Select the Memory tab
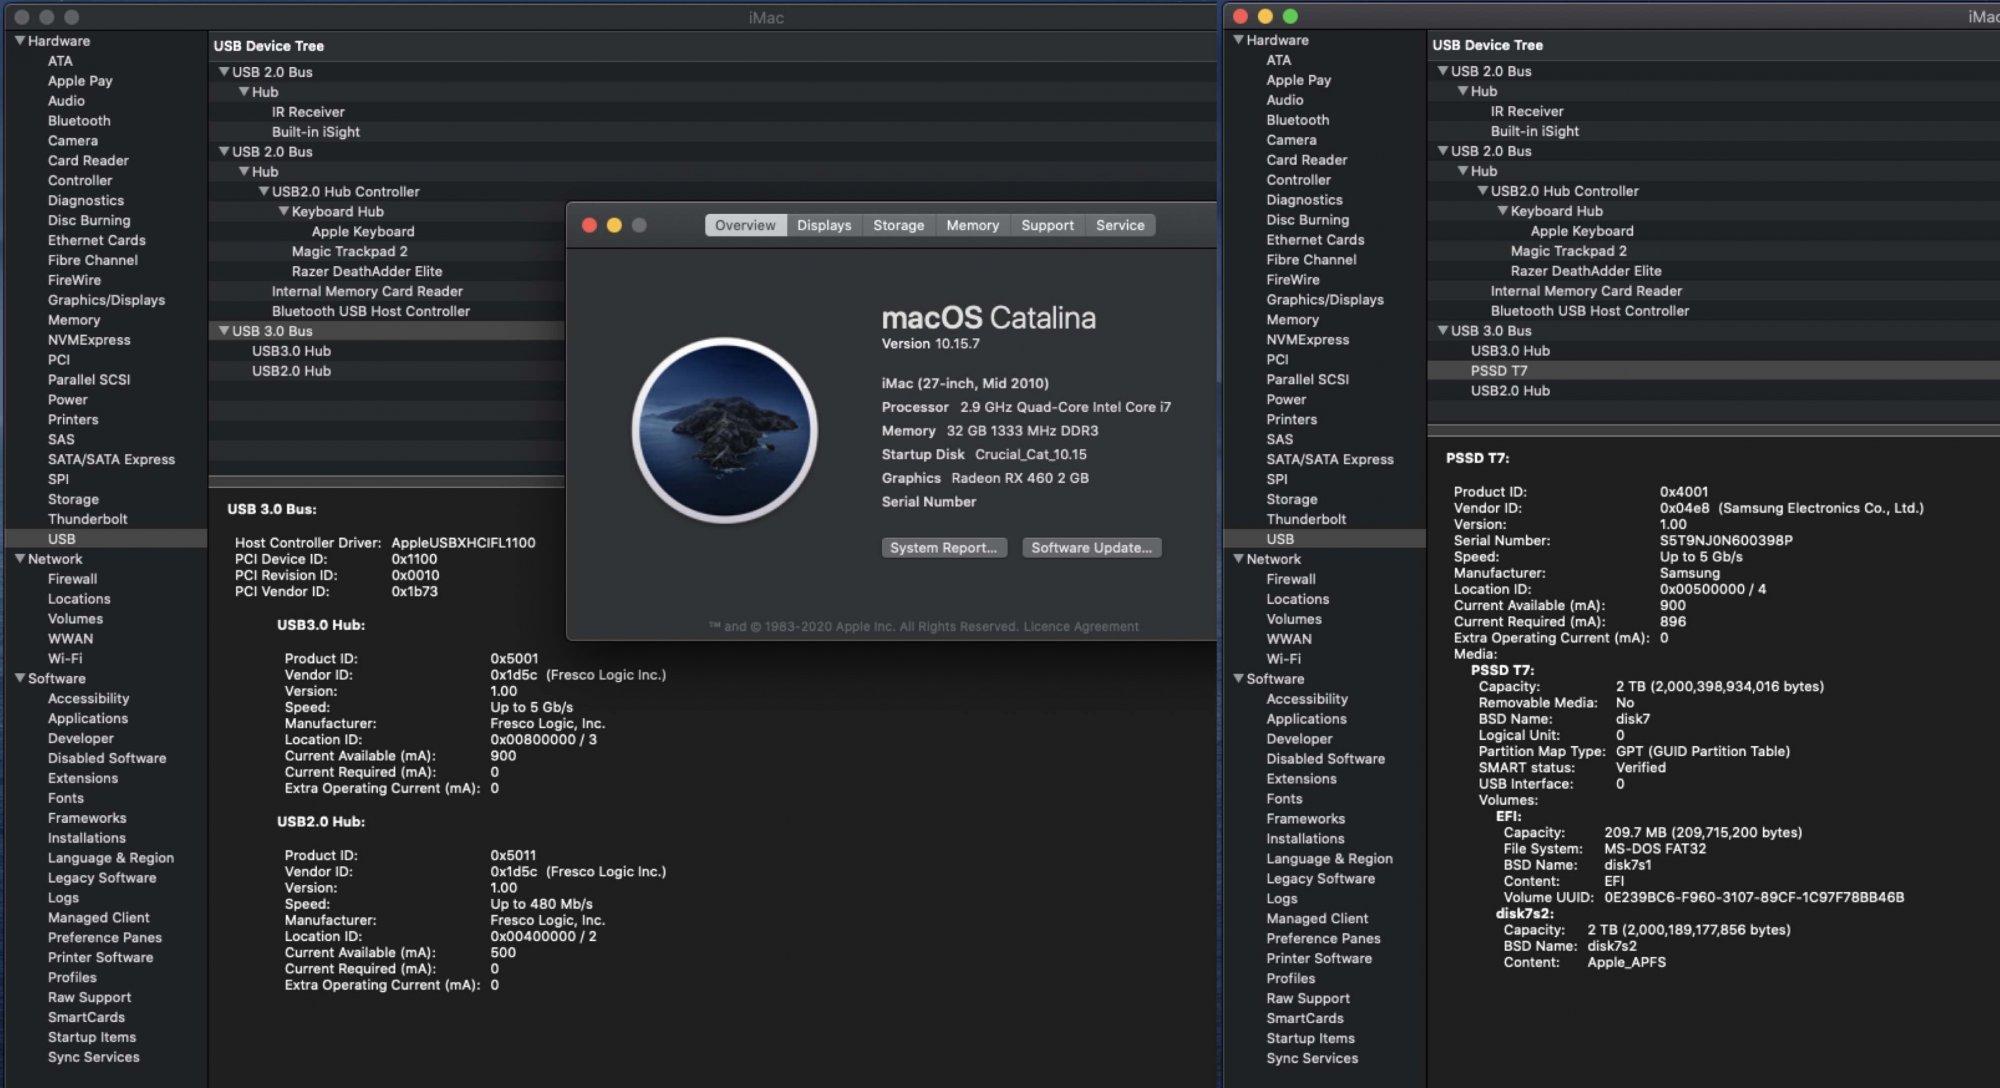This screenshot has width=2000, height=1088. (x=972, y=226)
